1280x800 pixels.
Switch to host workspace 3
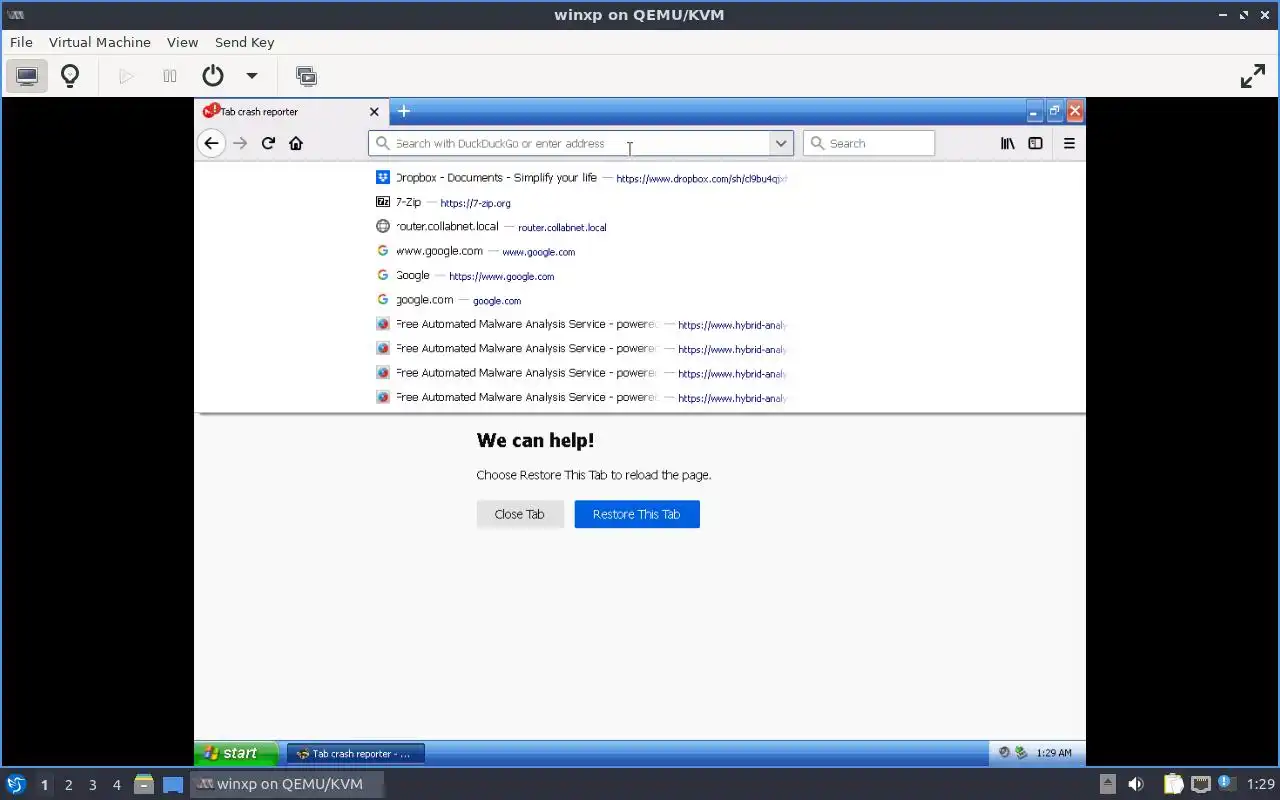[93, 785]
